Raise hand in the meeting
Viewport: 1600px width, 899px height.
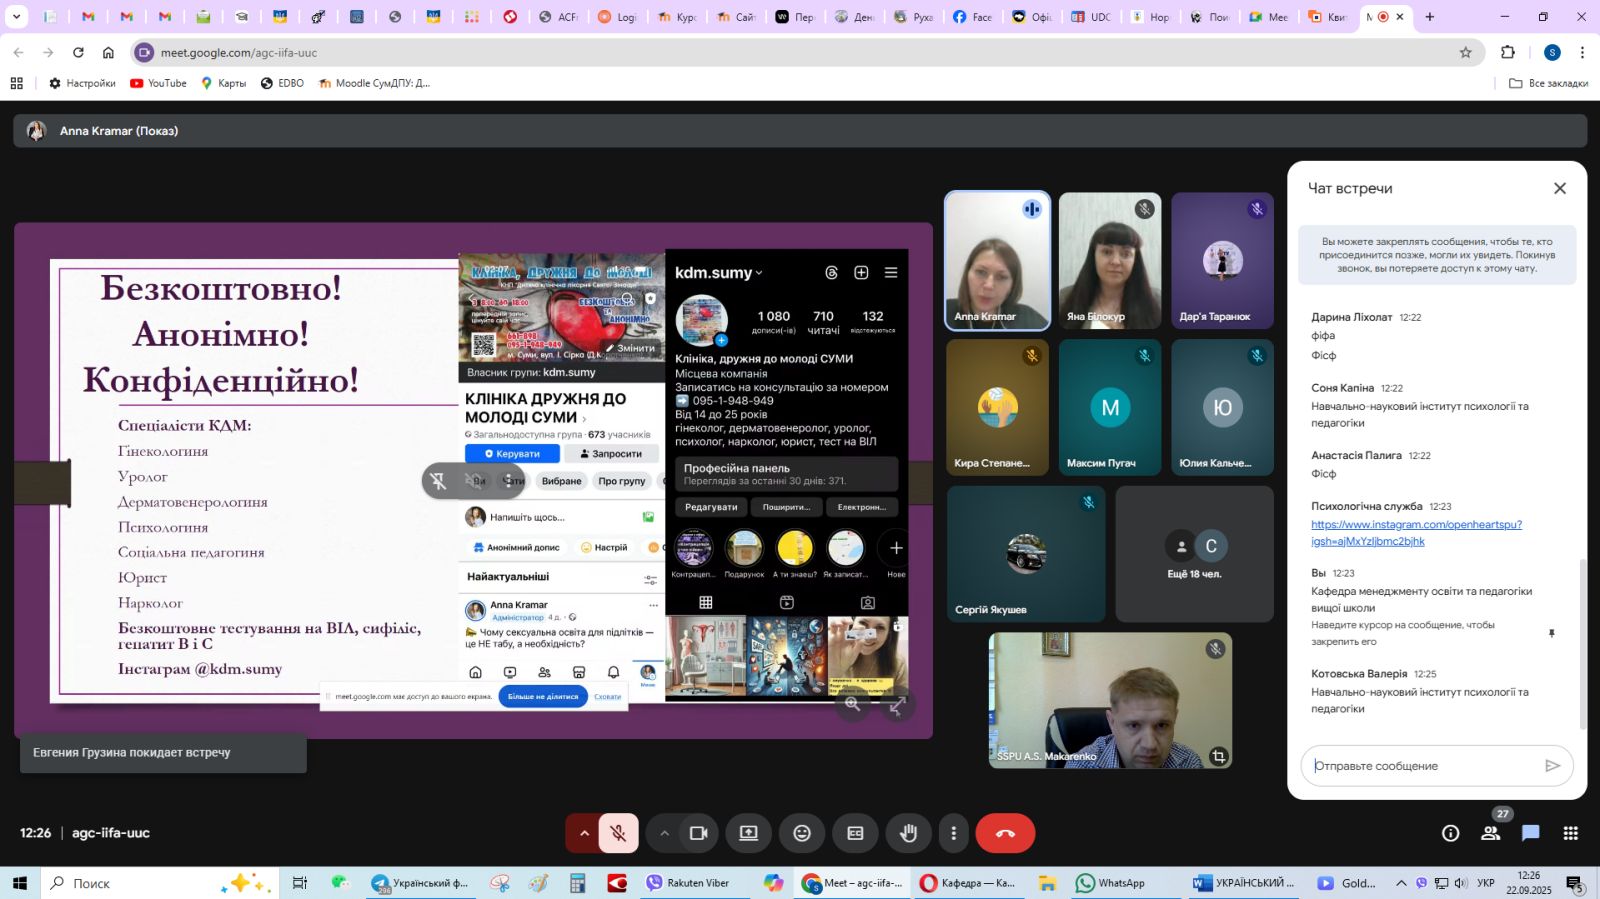click(x=908, y=833)
